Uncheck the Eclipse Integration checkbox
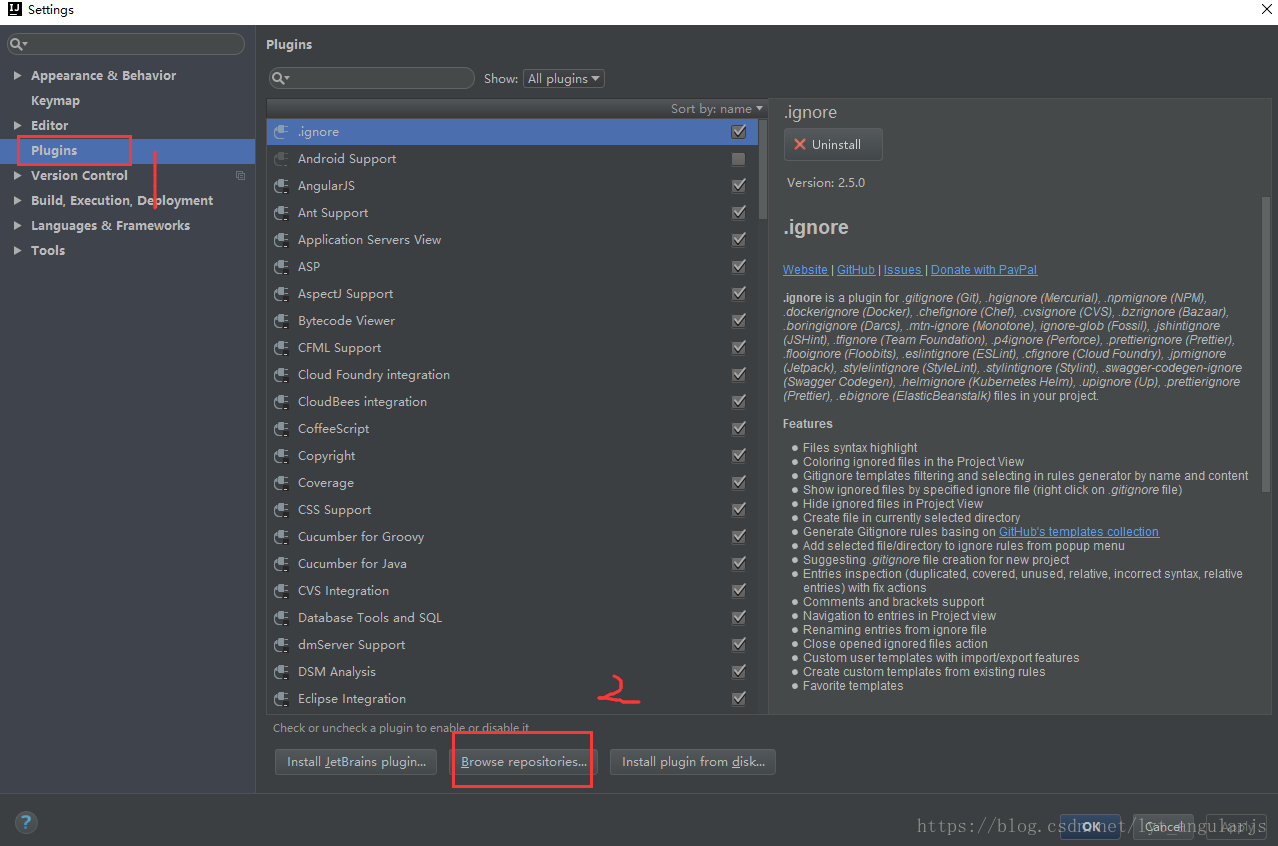 [x=739, y=699]
